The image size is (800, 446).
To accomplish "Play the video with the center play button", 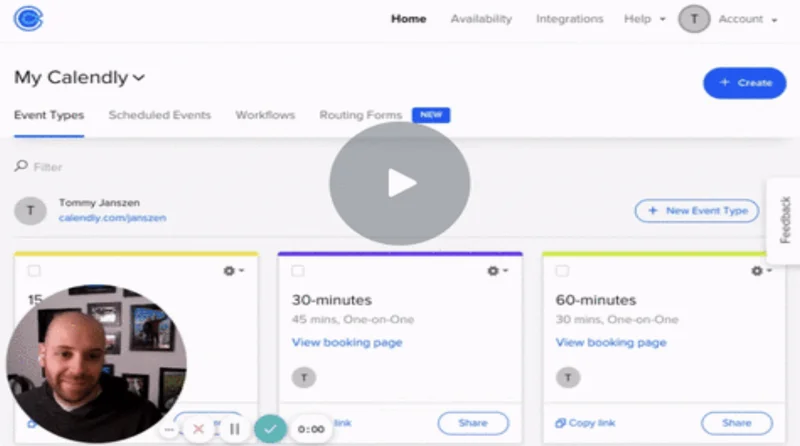I will pyautogui.click(x=400, y=183).
